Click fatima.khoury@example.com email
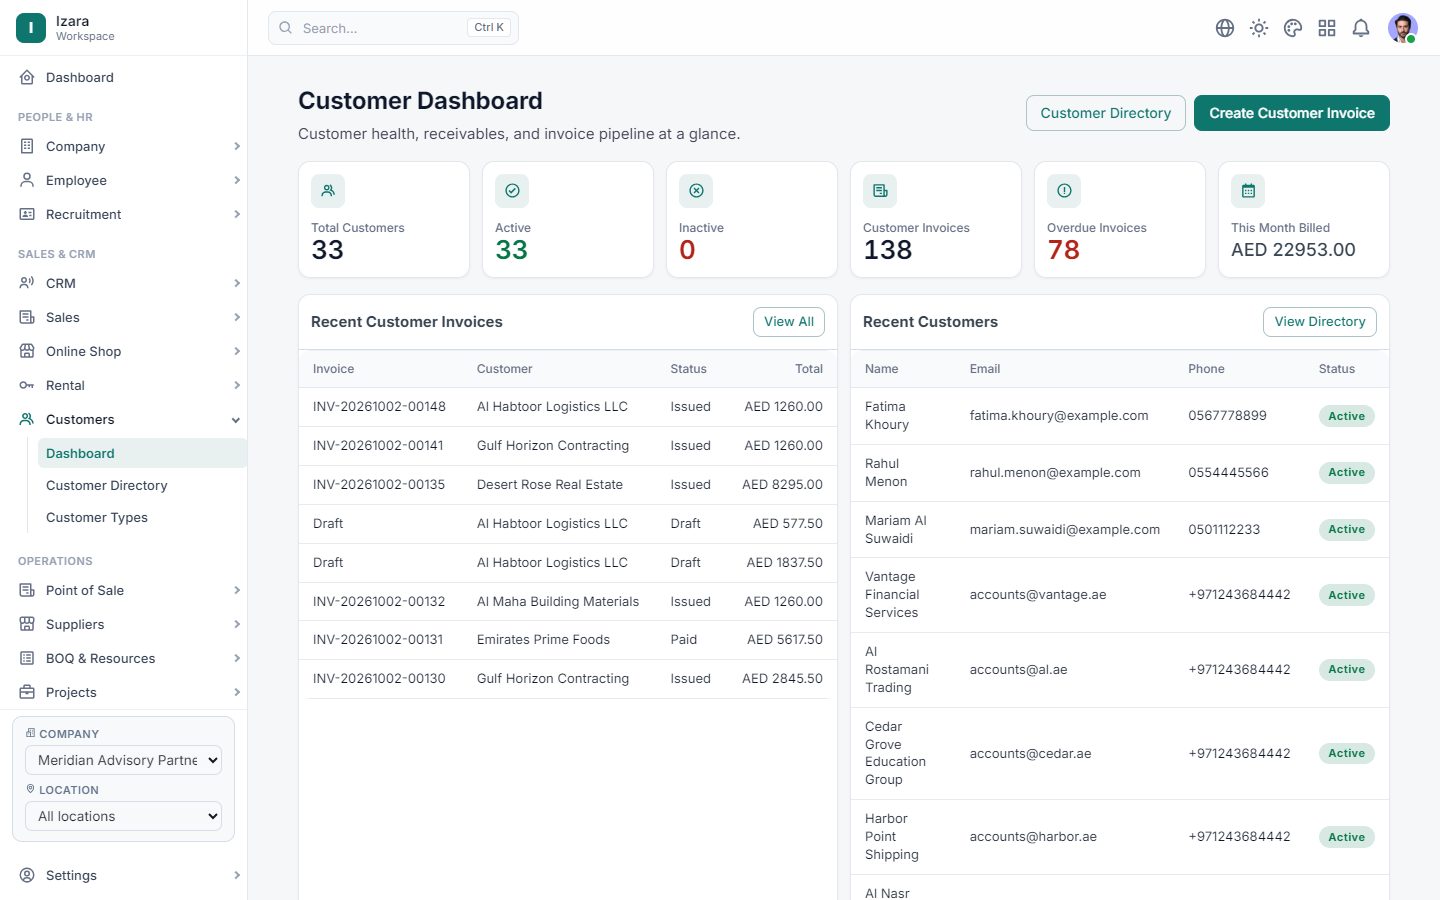The image size is (1440, 900). coord(1059,416)
